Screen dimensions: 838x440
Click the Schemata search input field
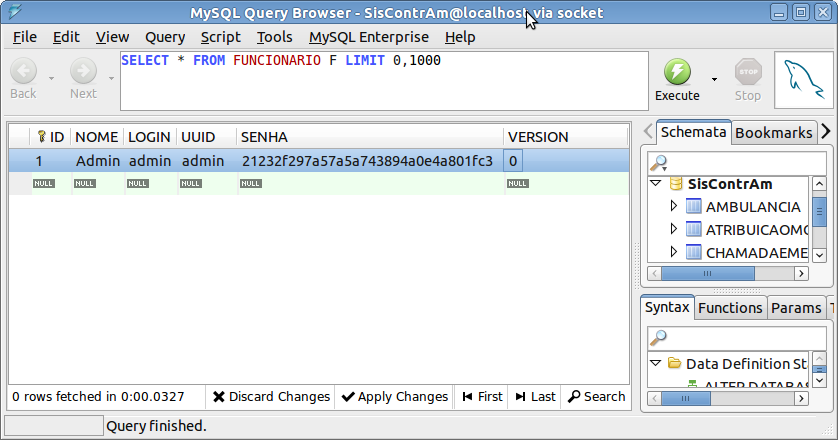(737, 163)
